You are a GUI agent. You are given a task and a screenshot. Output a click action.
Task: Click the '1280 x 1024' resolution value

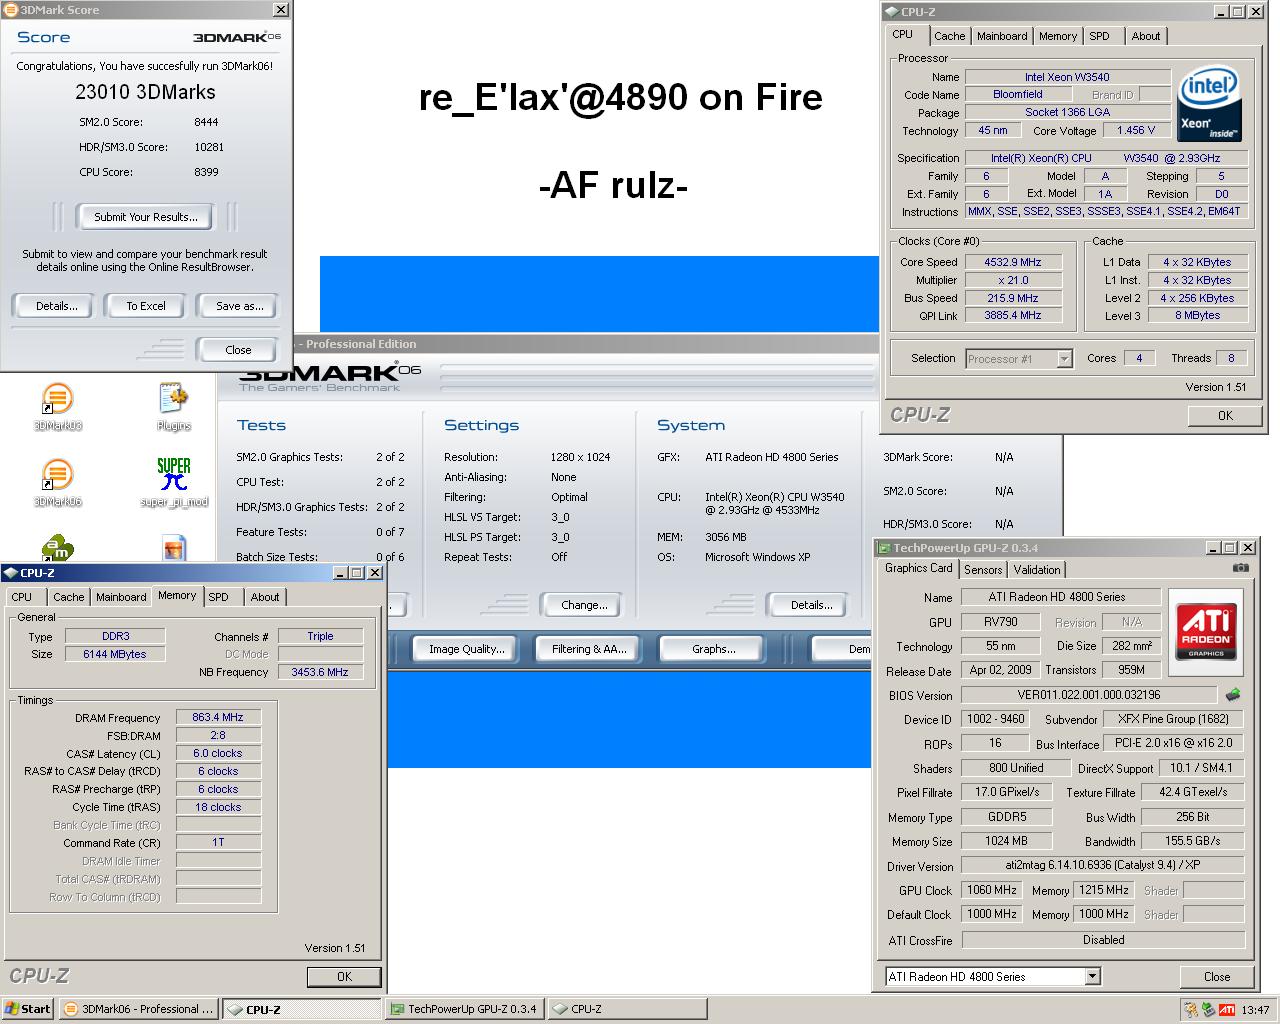pos(580,457)
